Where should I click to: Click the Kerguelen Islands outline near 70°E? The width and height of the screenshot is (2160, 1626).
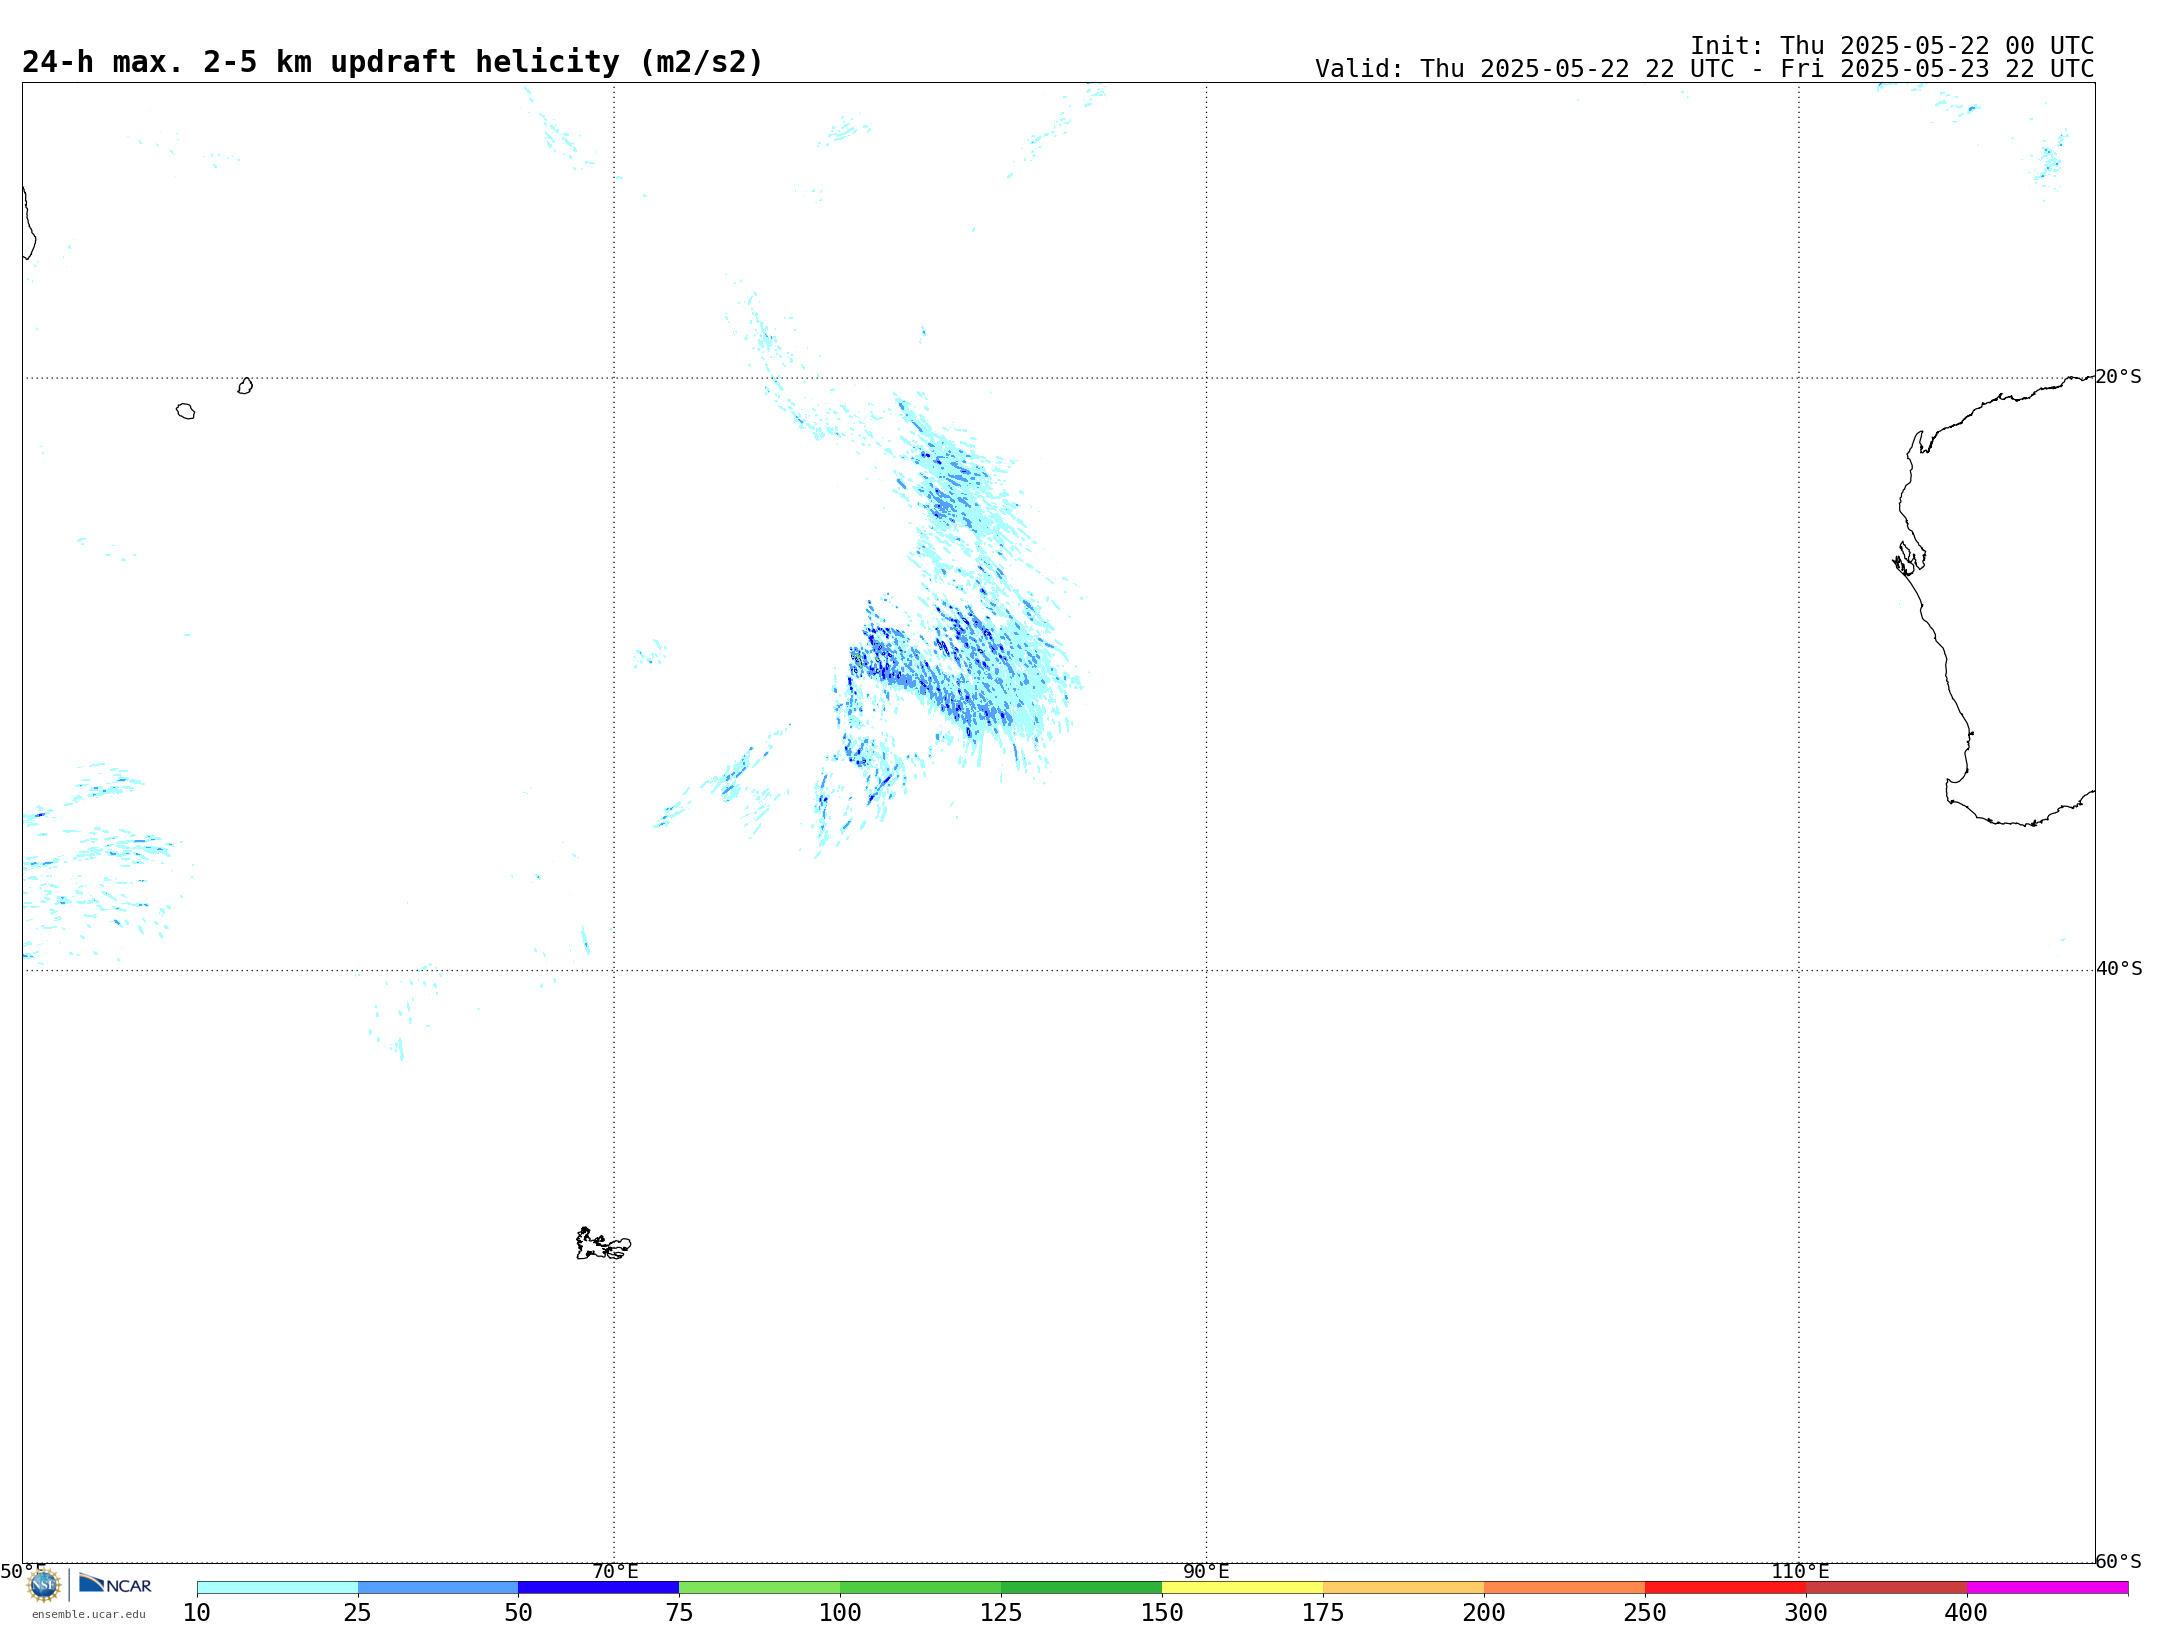[x=603, y=1244]
